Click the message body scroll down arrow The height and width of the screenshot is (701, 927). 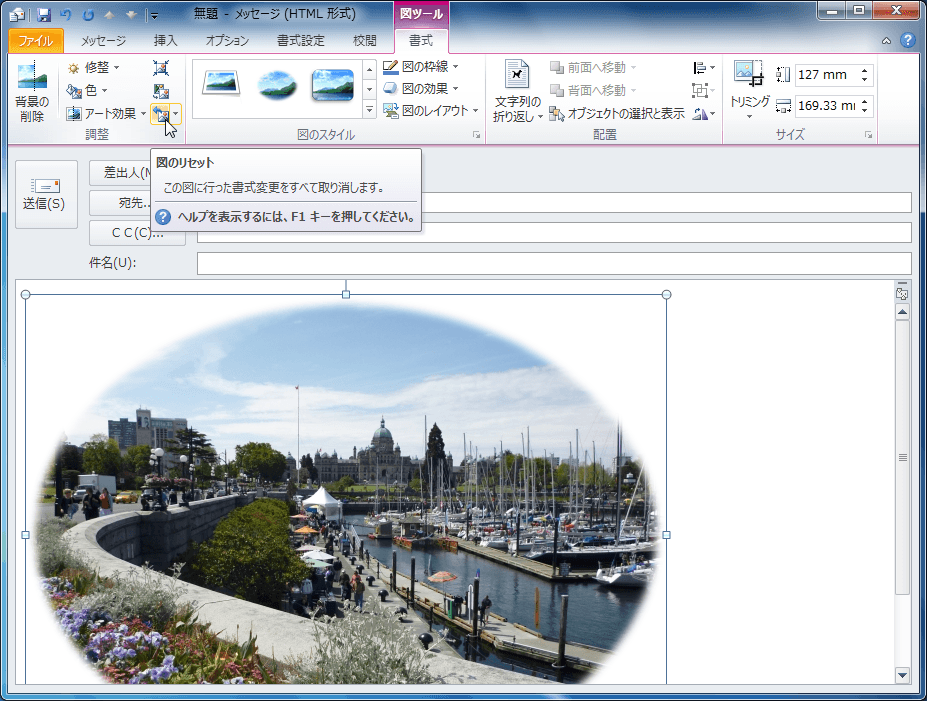point(902,675)
